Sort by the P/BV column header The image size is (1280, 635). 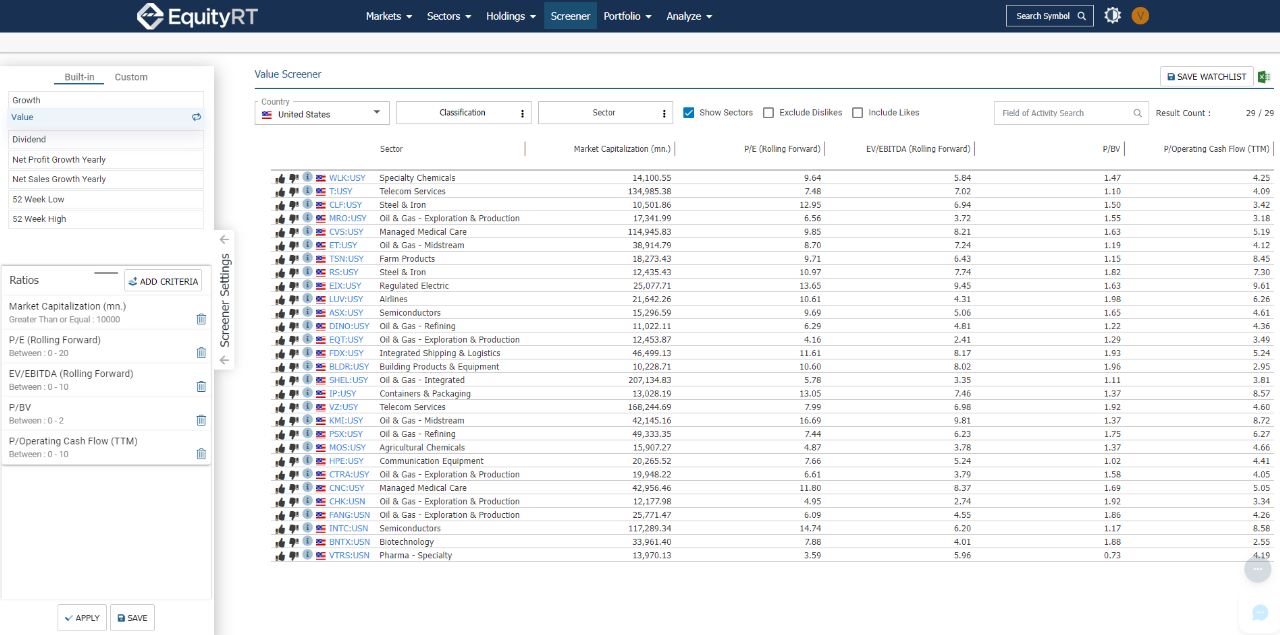pos(1111,149)
